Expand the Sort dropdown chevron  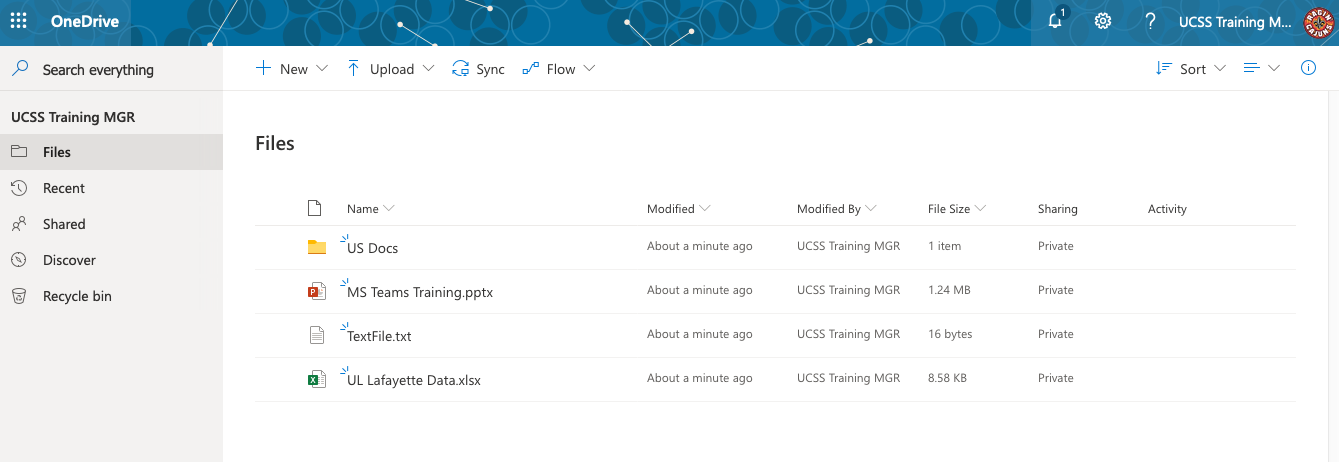coord(1220,68)
